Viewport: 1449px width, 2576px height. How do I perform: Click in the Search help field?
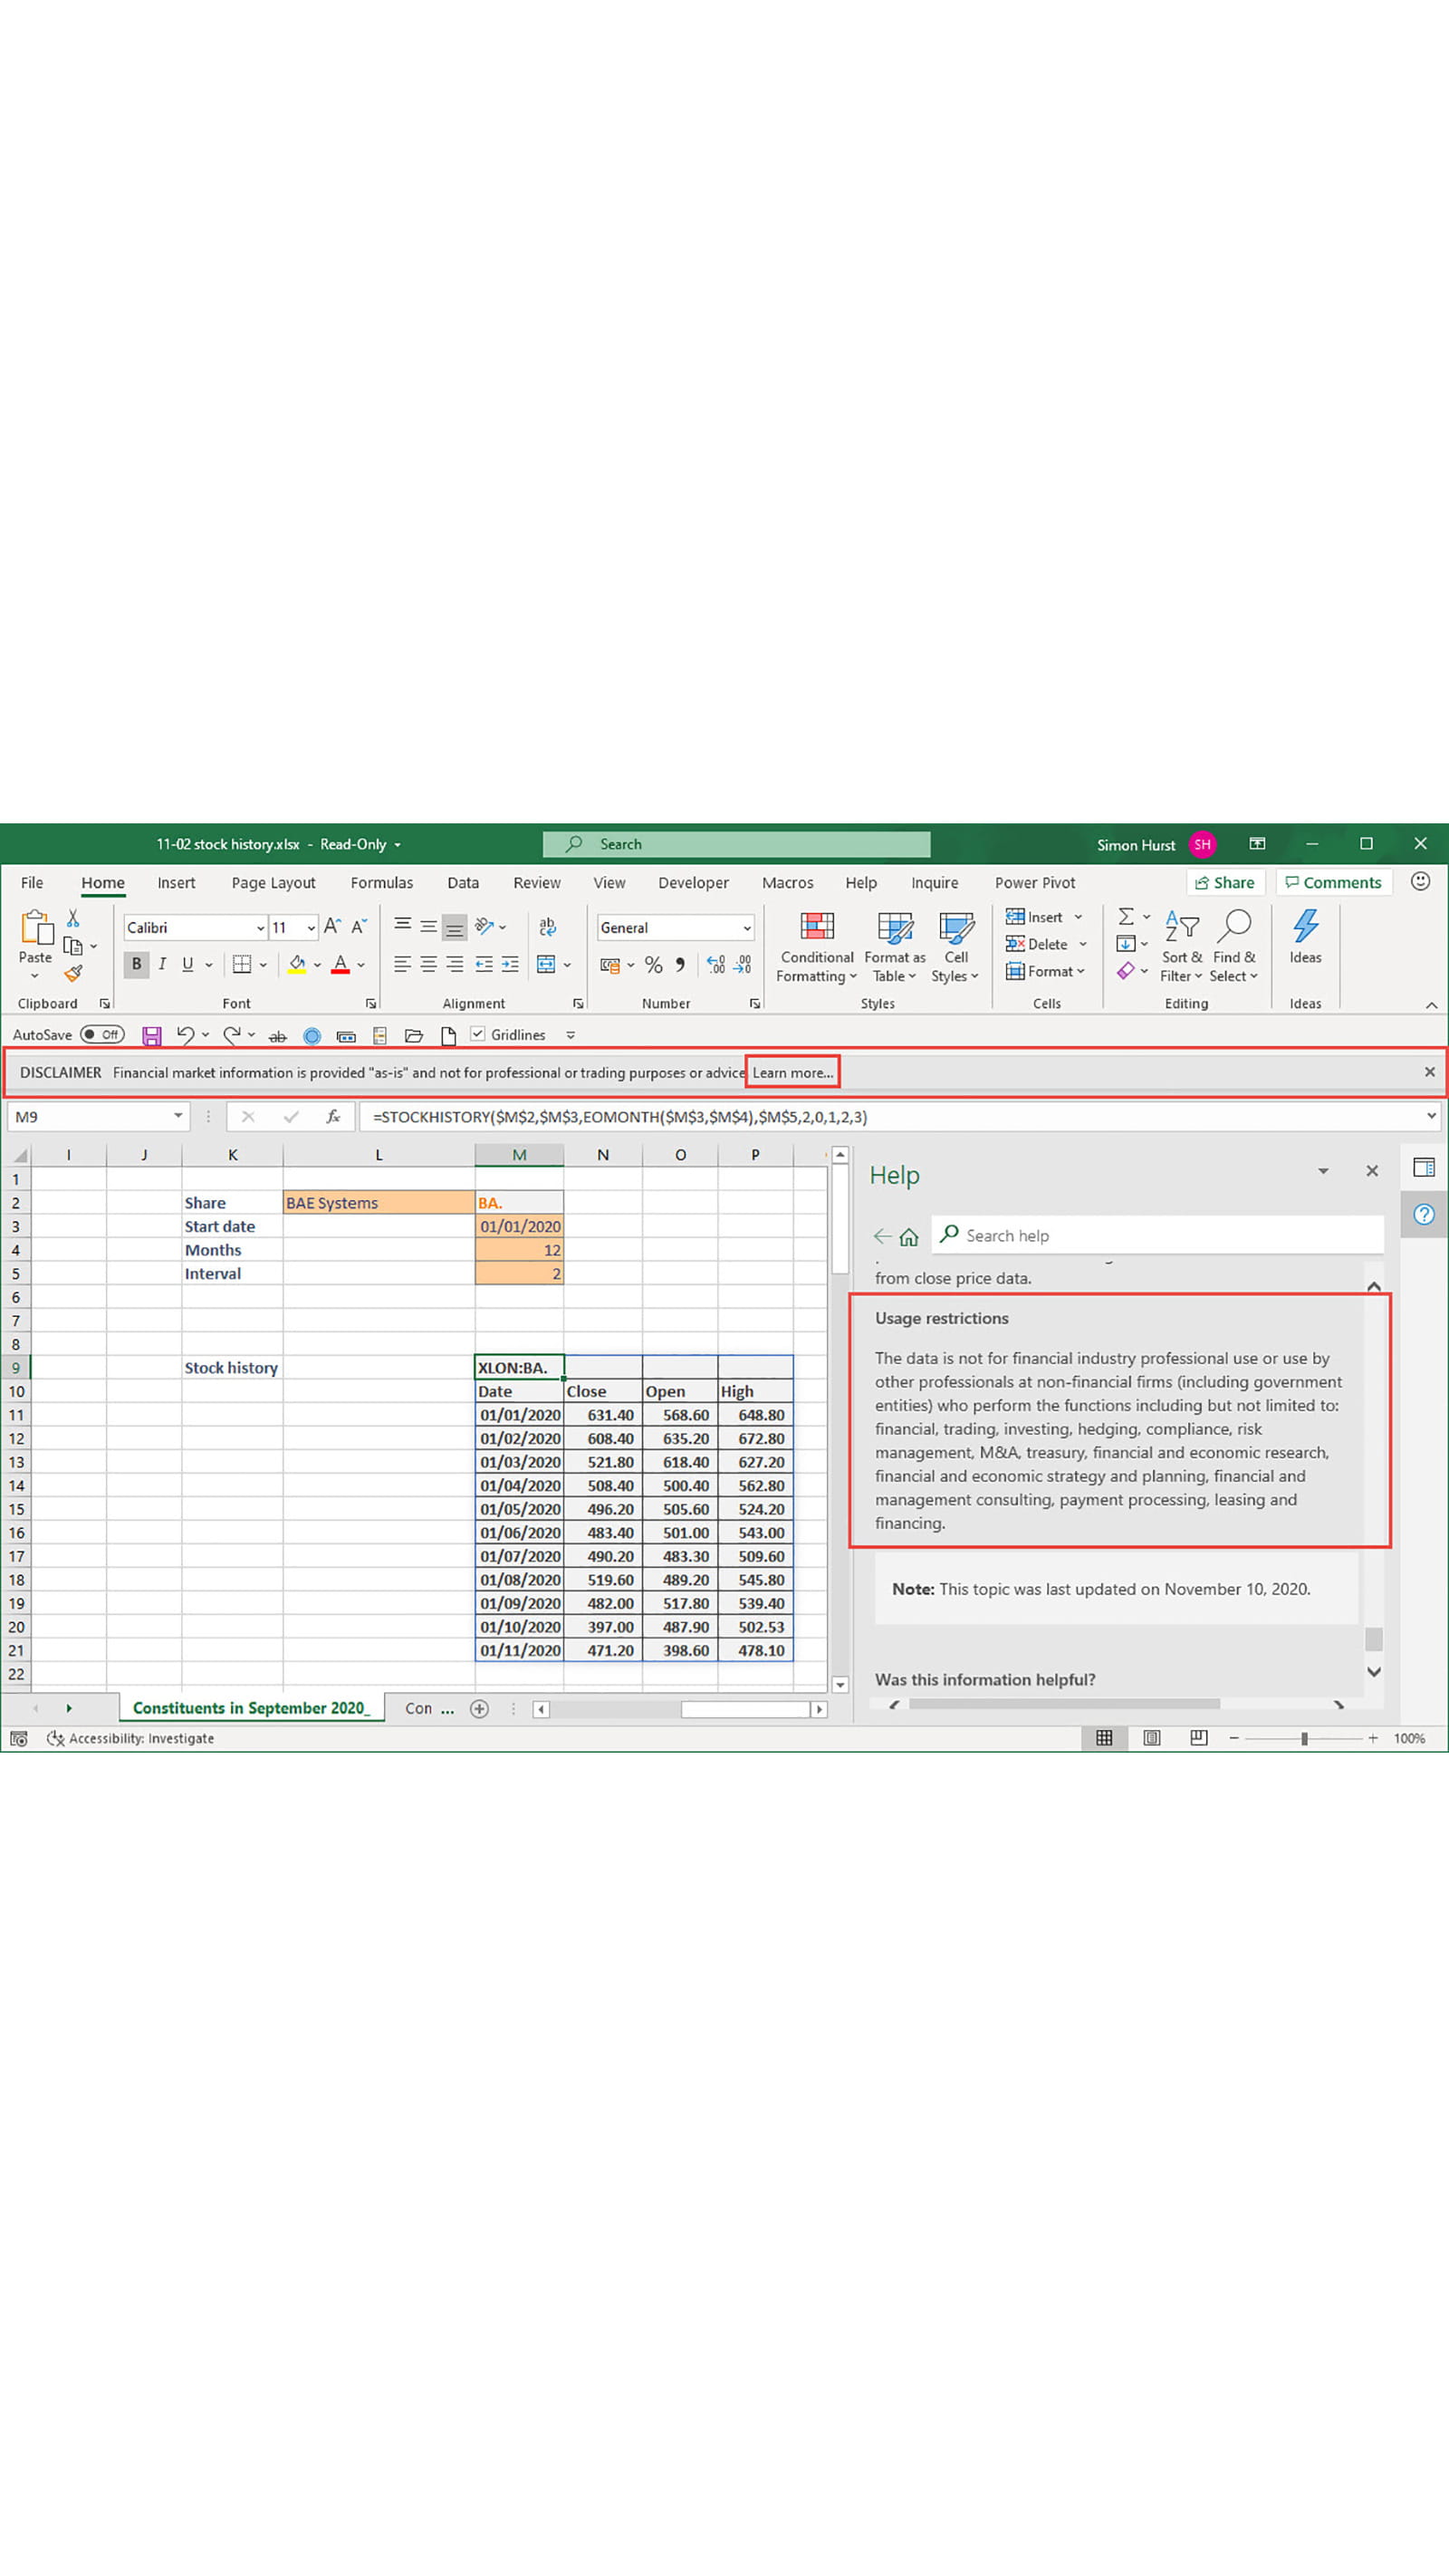[x=1160, y=1235]
